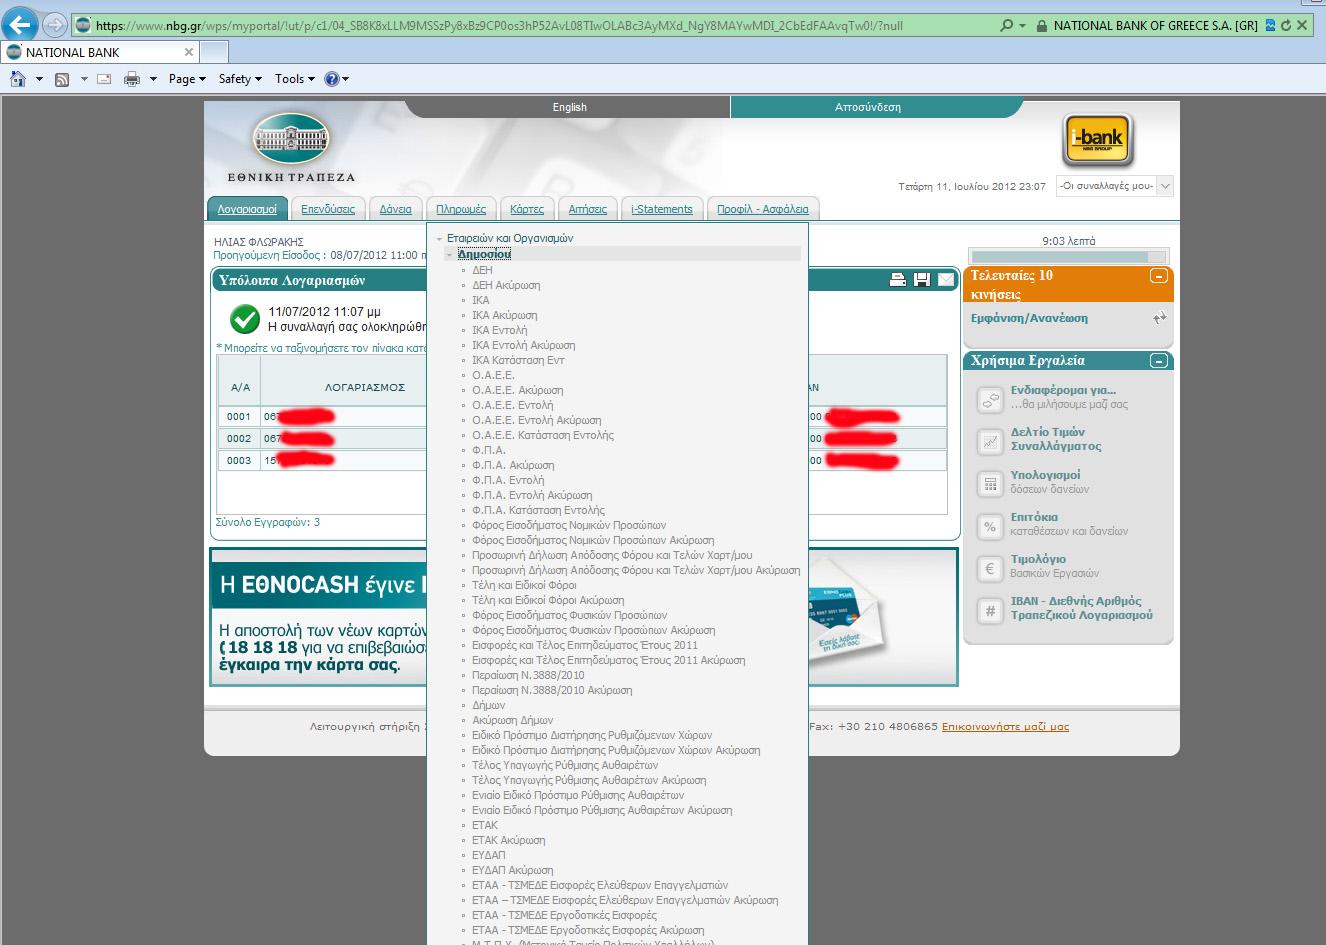Viewport: 1326px width, 945px height.
Task: Select Φόρος Εισοδήματος Φυσικών Προσώπων entry
Action: coord(569,615)
